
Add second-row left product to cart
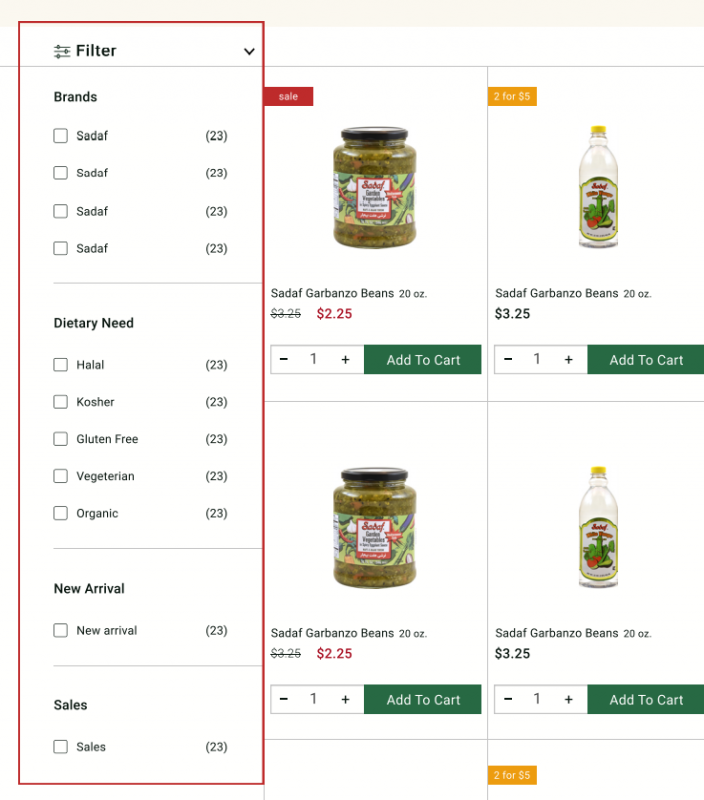pos(423,700)
